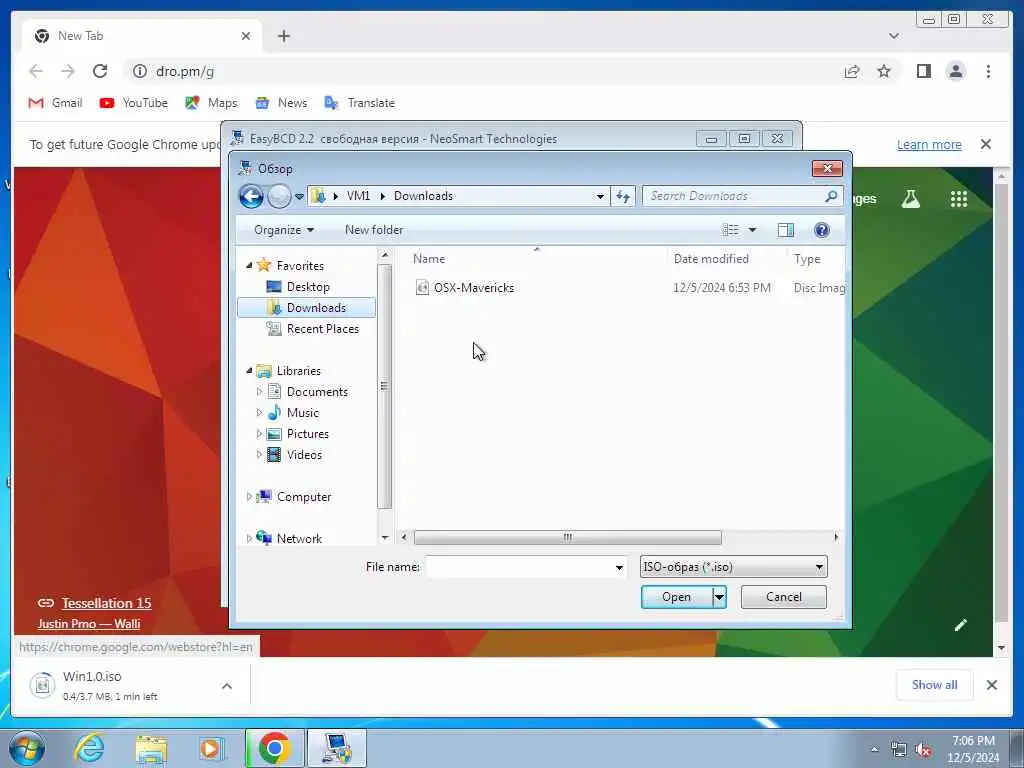Click the horizontal scrollbar in file list
The image size is (1024, 768).
(x=568, y=537)
